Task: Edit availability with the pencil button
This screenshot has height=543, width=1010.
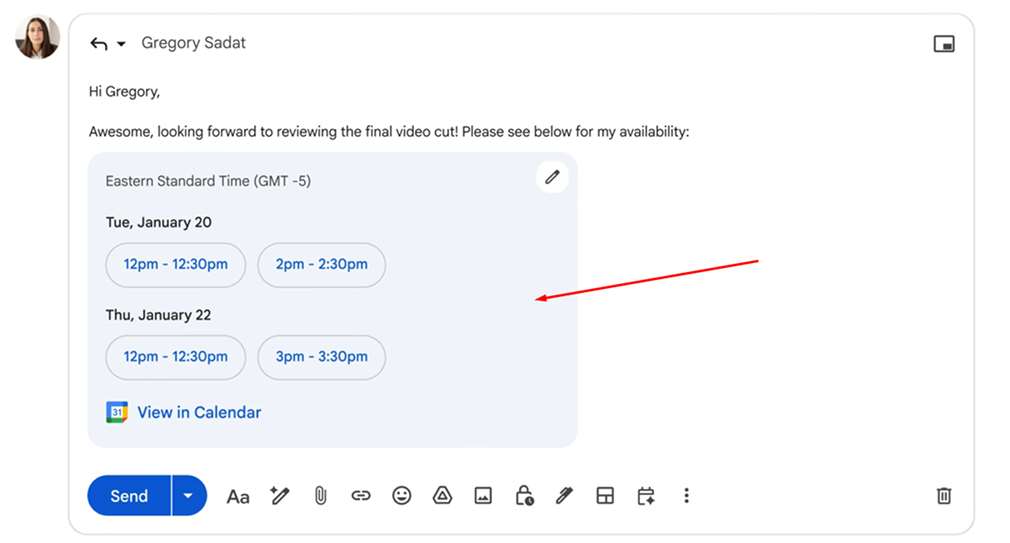Action: [552, 178]
